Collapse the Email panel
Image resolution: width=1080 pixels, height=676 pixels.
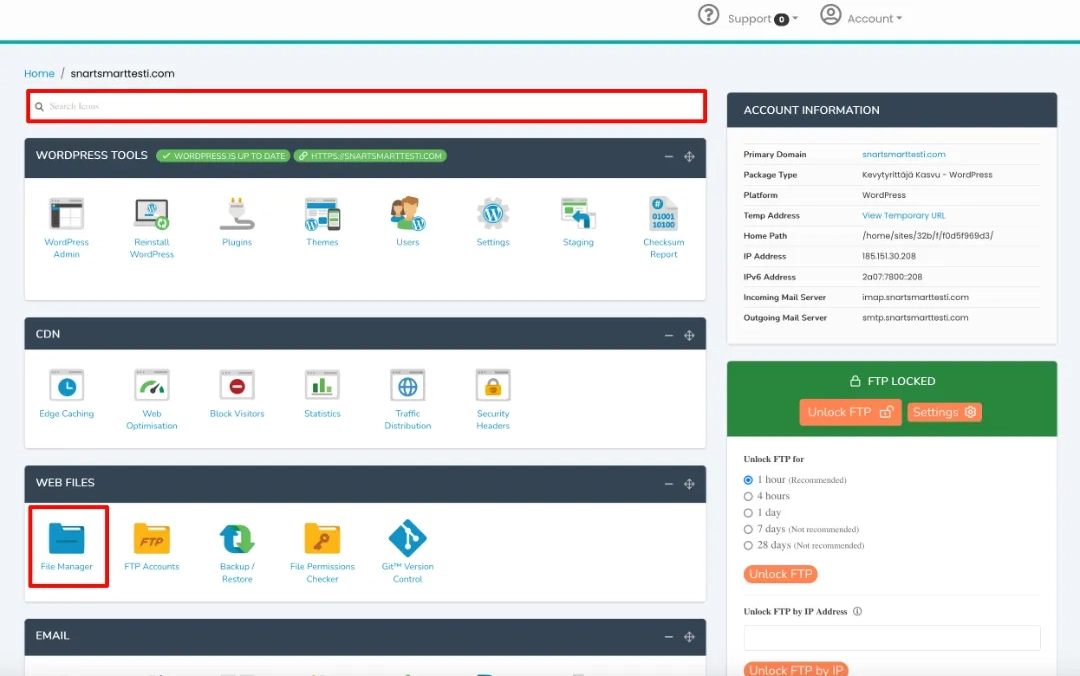(x=669, y=637)
